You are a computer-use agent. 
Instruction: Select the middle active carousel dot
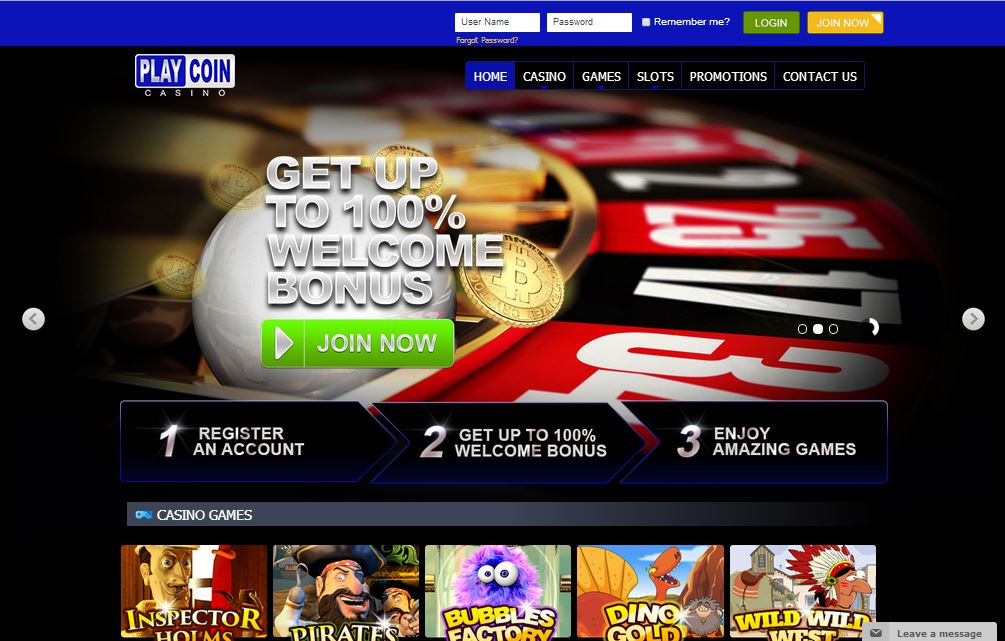pyautogui.click(x=818, y=329)
